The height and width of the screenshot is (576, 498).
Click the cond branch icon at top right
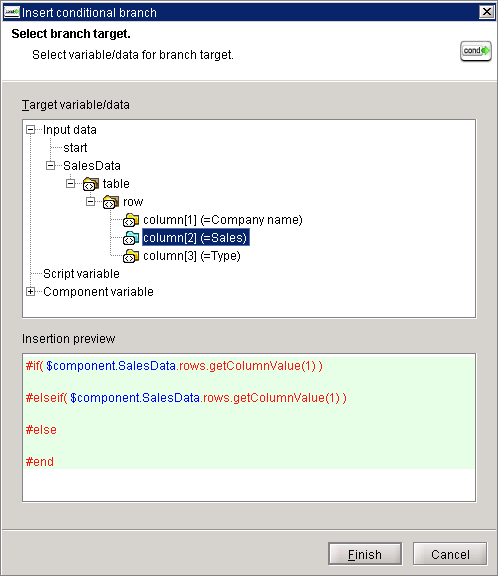(x=476, y=51)
